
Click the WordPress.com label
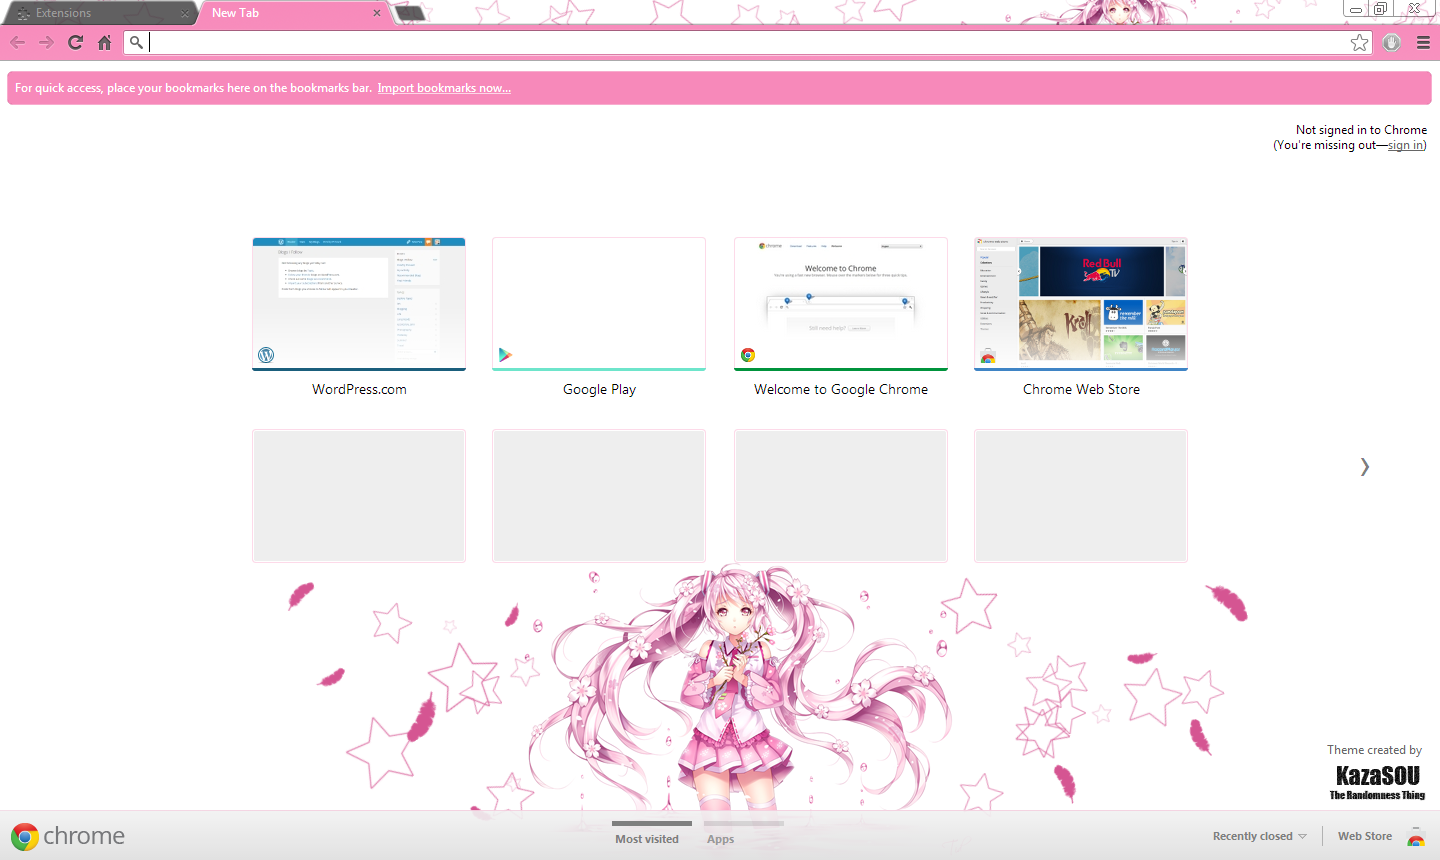coord(359,389)
